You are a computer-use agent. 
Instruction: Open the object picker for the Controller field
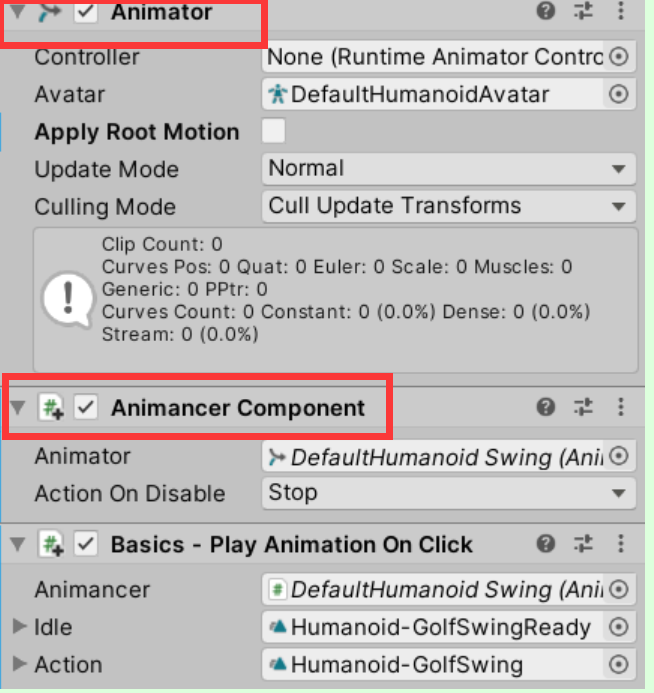click(619, 57)
